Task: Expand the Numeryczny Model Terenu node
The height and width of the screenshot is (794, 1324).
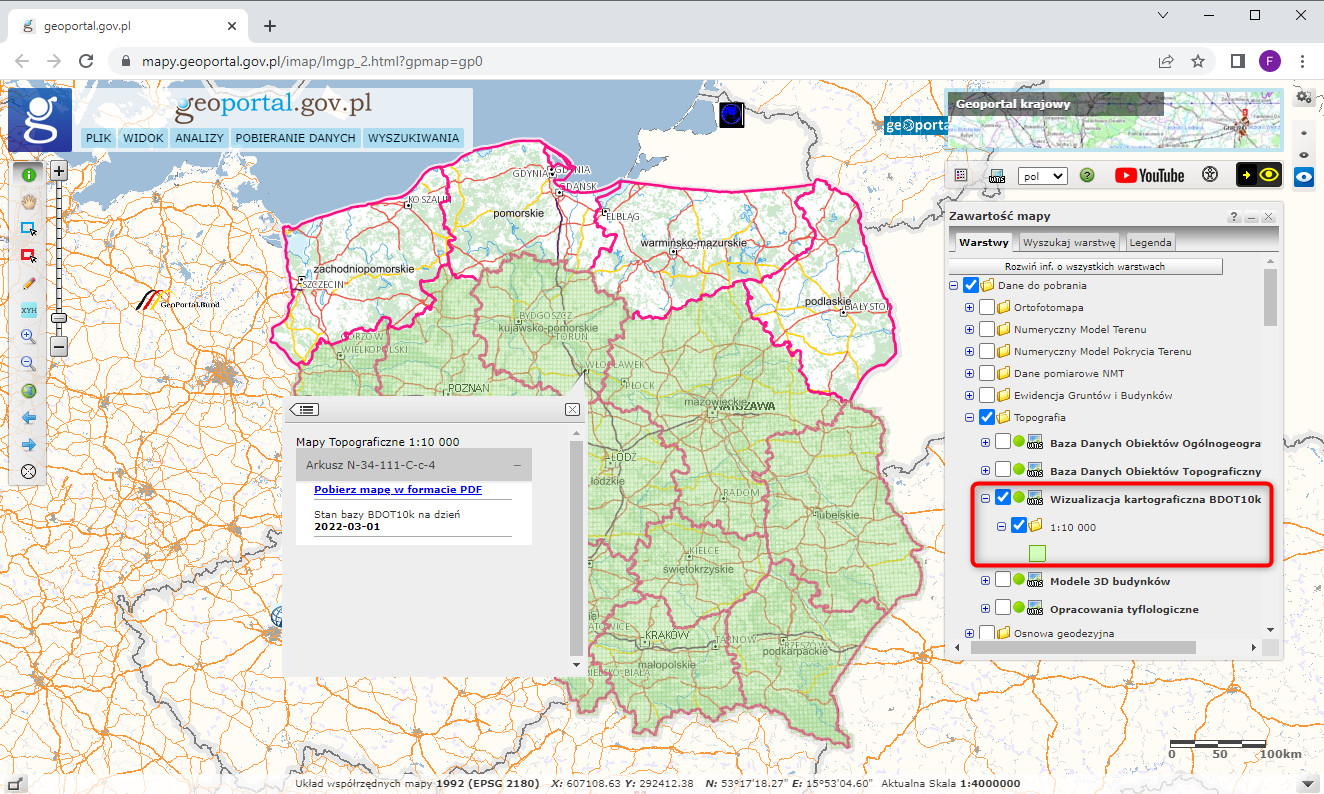Action: point(969,329)
